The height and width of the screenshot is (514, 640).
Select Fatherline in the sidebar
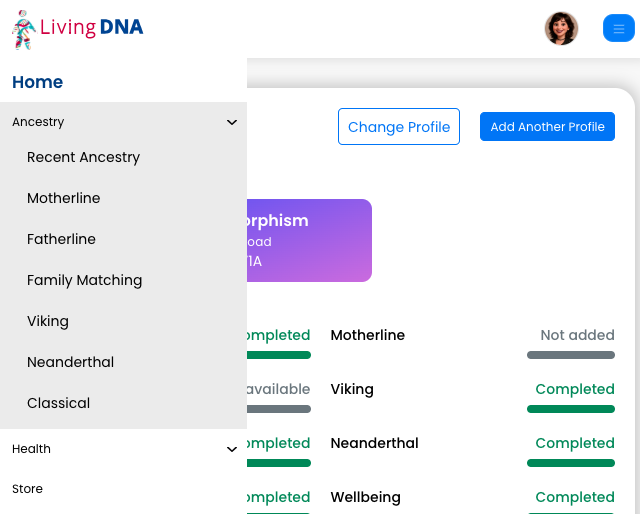61,239
